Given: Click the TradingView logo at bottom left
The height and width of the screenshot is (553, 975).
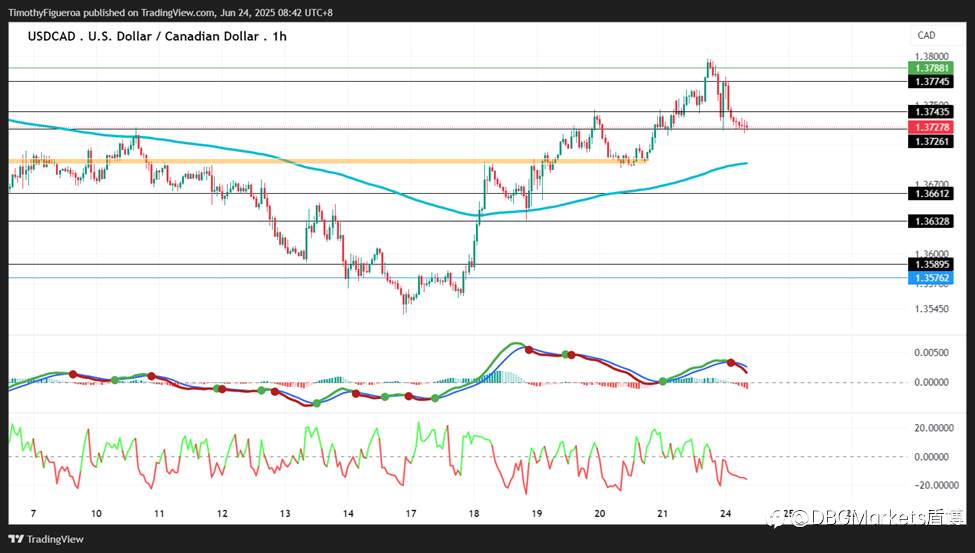Looking at the screenshot, I should (46, 539).
